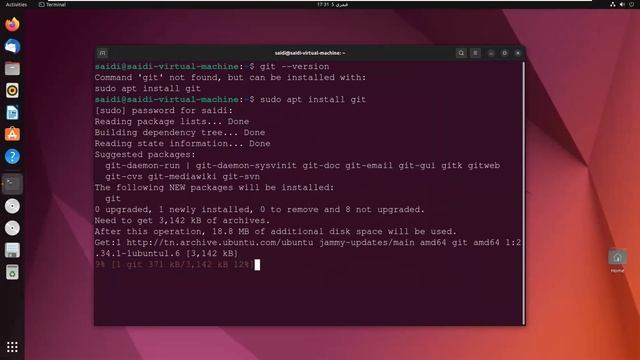This screenshot has width=640, height=360.
Task: Open Firefox from the dock
Action: [x=12, y=24]
